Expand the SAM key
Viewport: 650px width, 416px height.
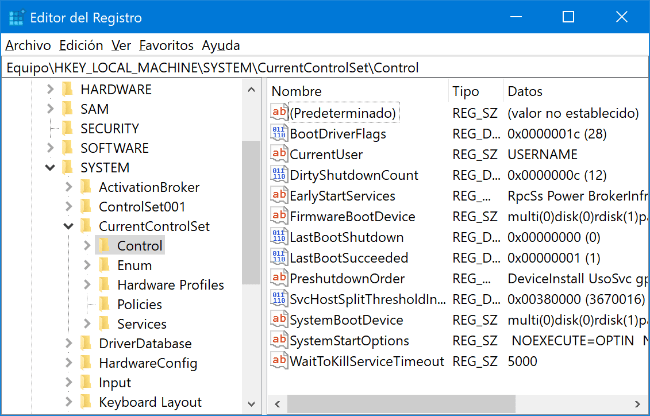tap(50, 109)
